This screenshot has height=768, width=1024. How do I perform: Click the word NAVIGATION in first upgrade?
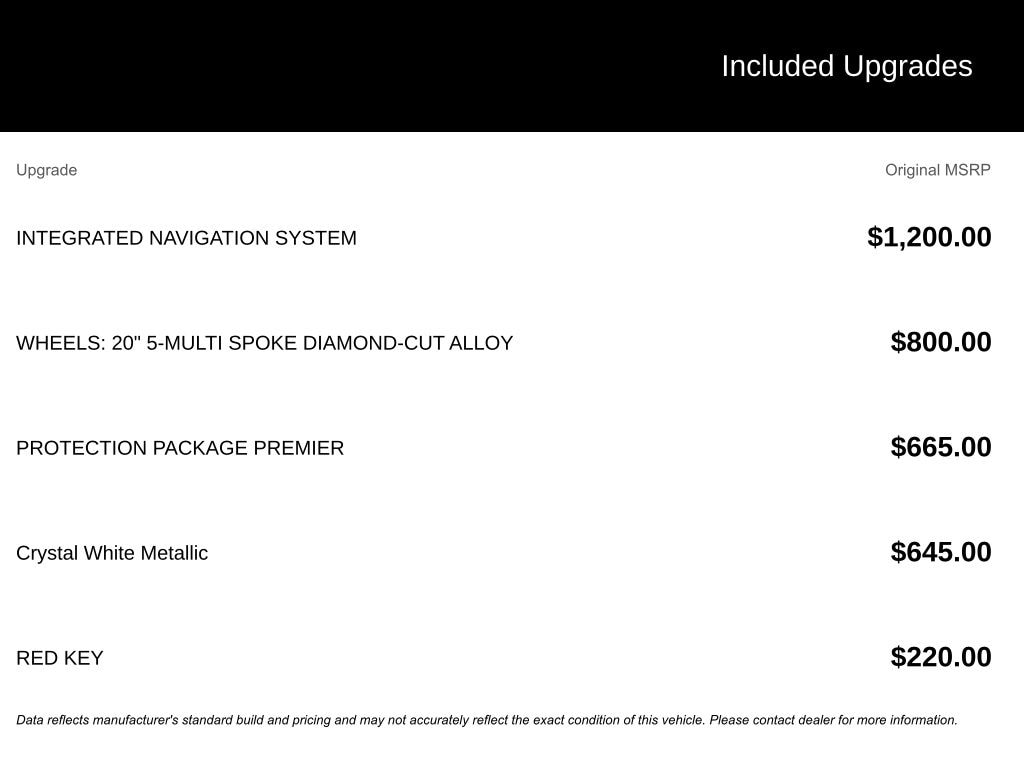[x=209, y=238]
